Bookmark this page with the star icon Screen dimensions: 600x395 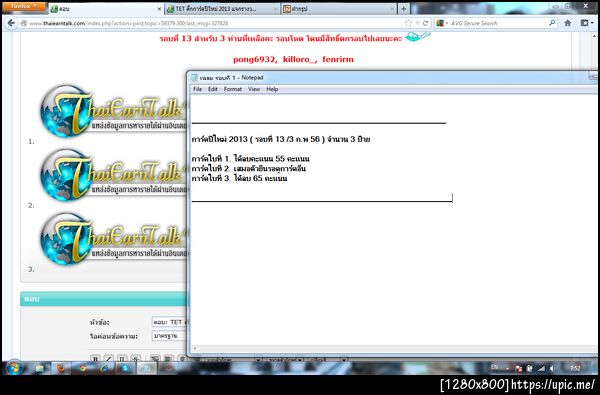pyautogui.click(x=408, y=23)
